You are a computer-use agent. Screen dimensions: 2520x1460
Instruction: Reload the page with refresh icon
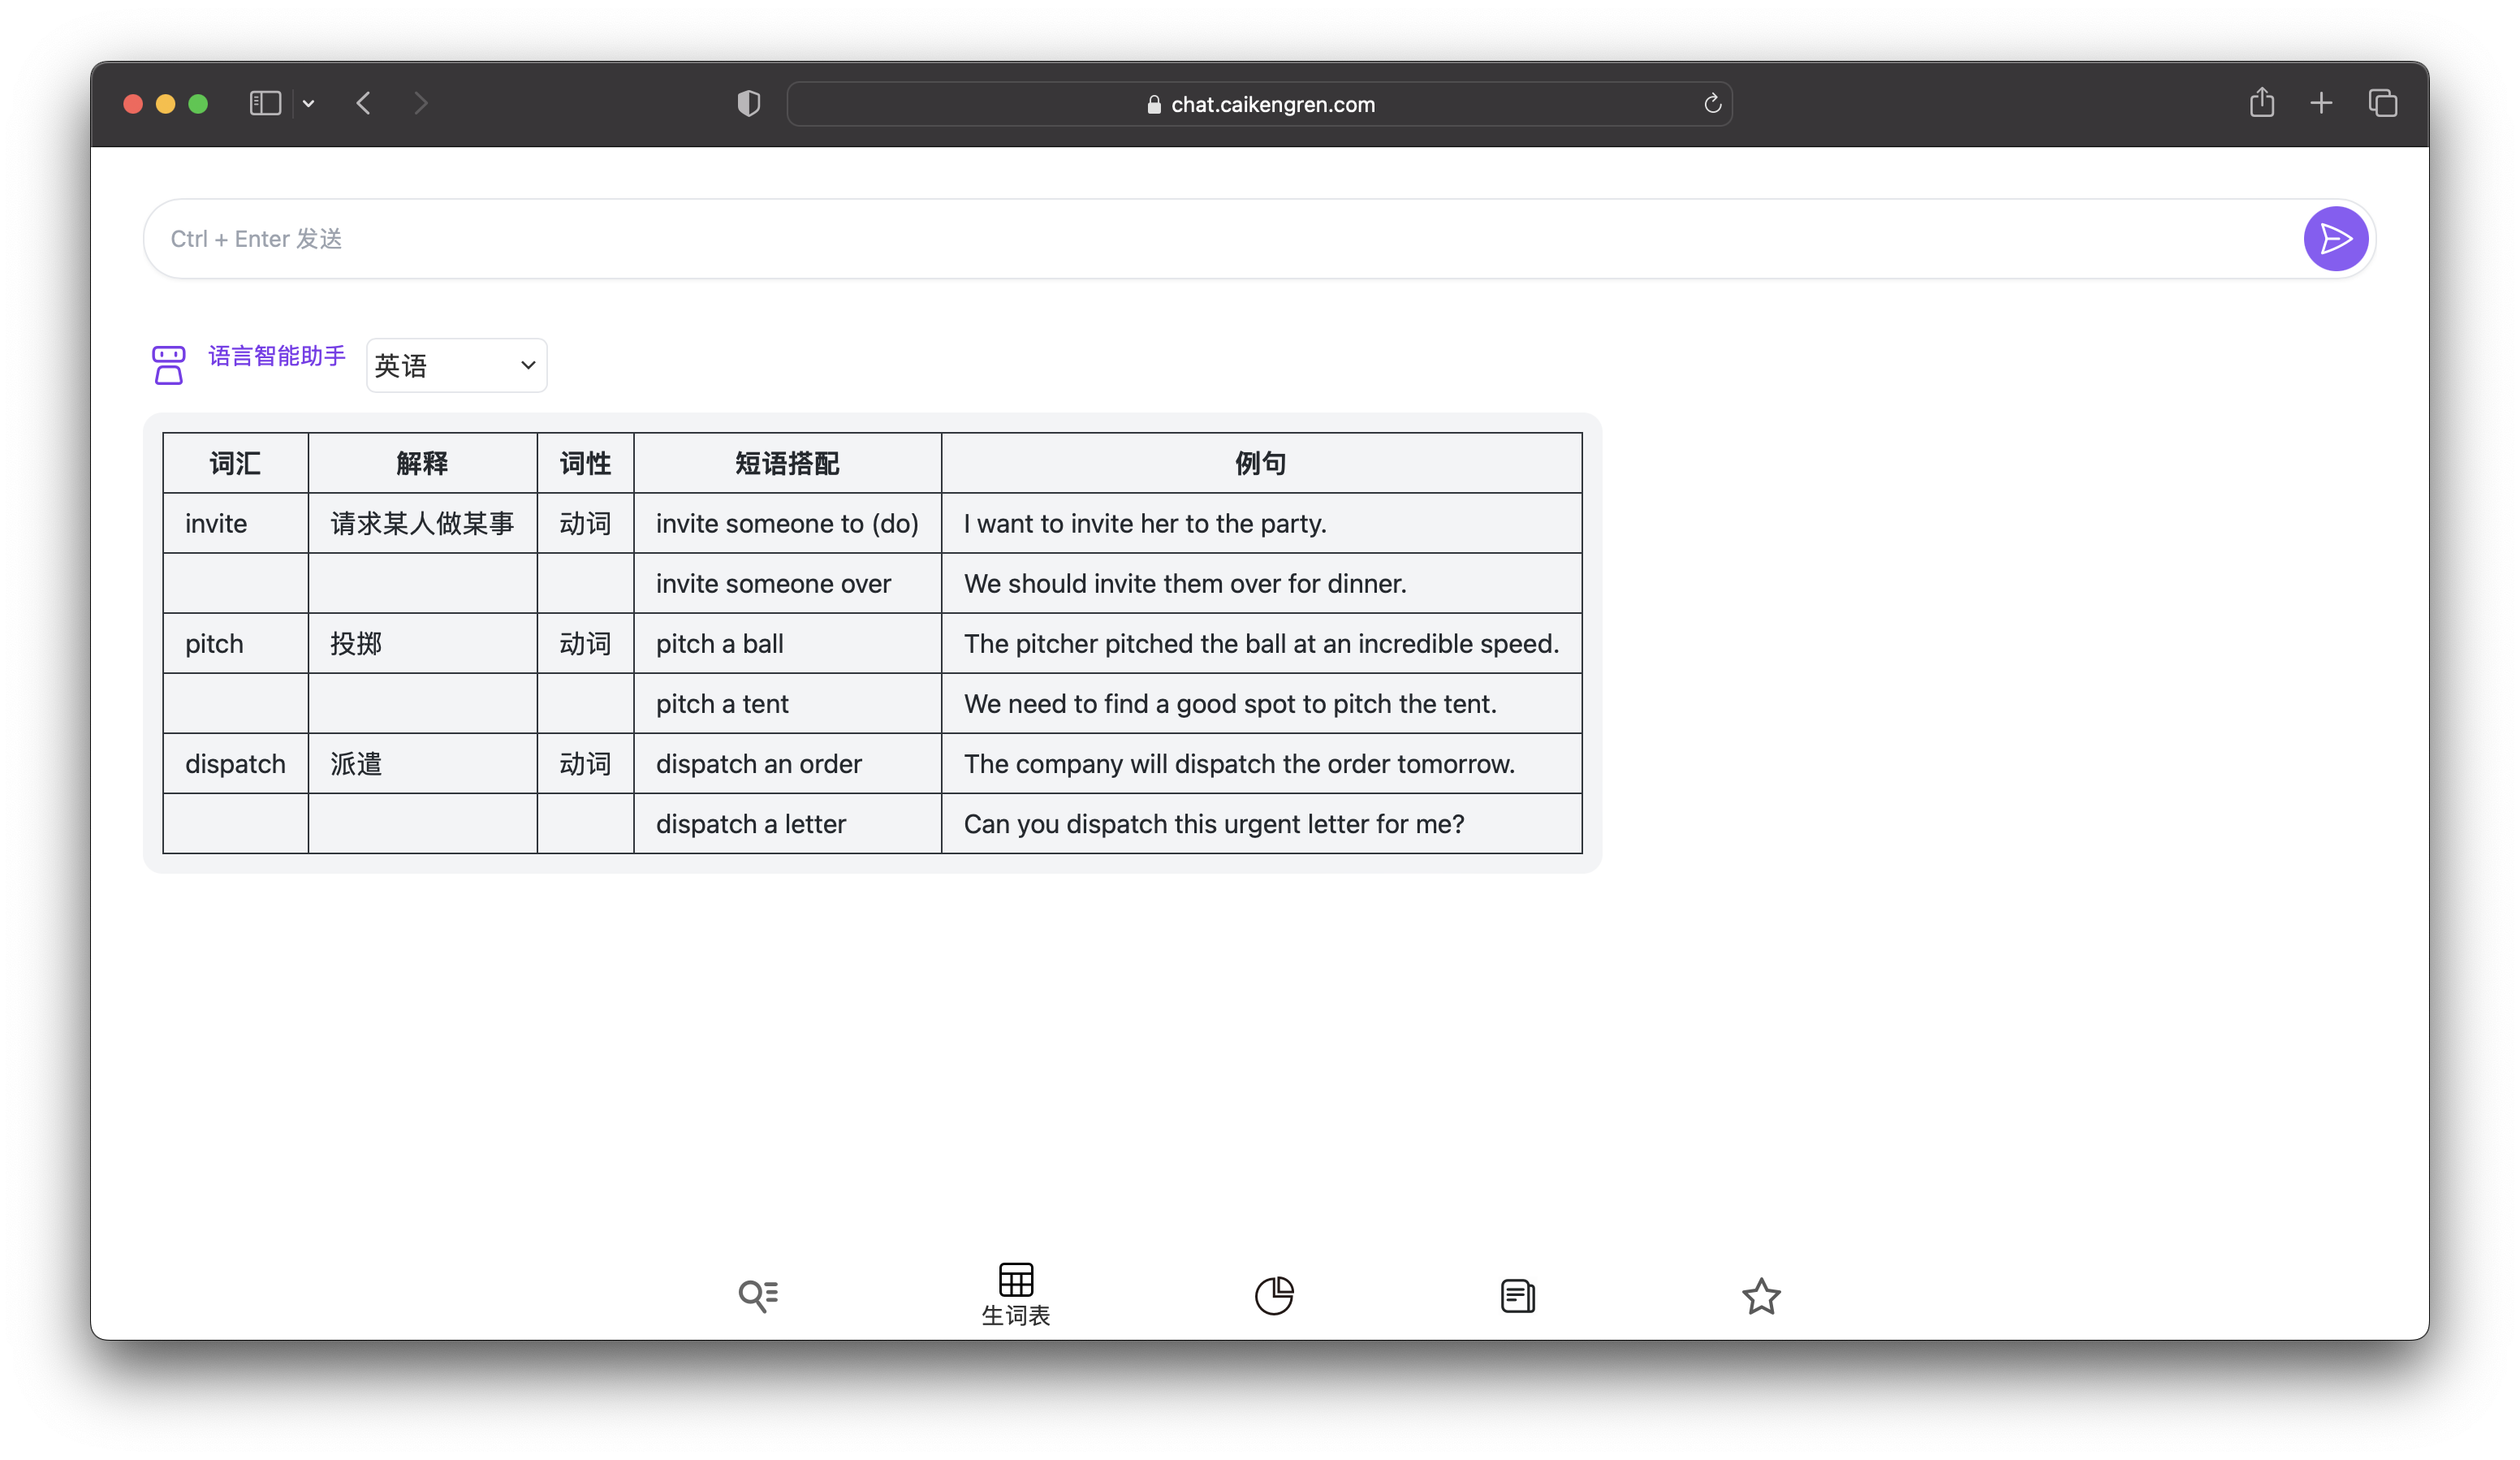point(1712,103)
